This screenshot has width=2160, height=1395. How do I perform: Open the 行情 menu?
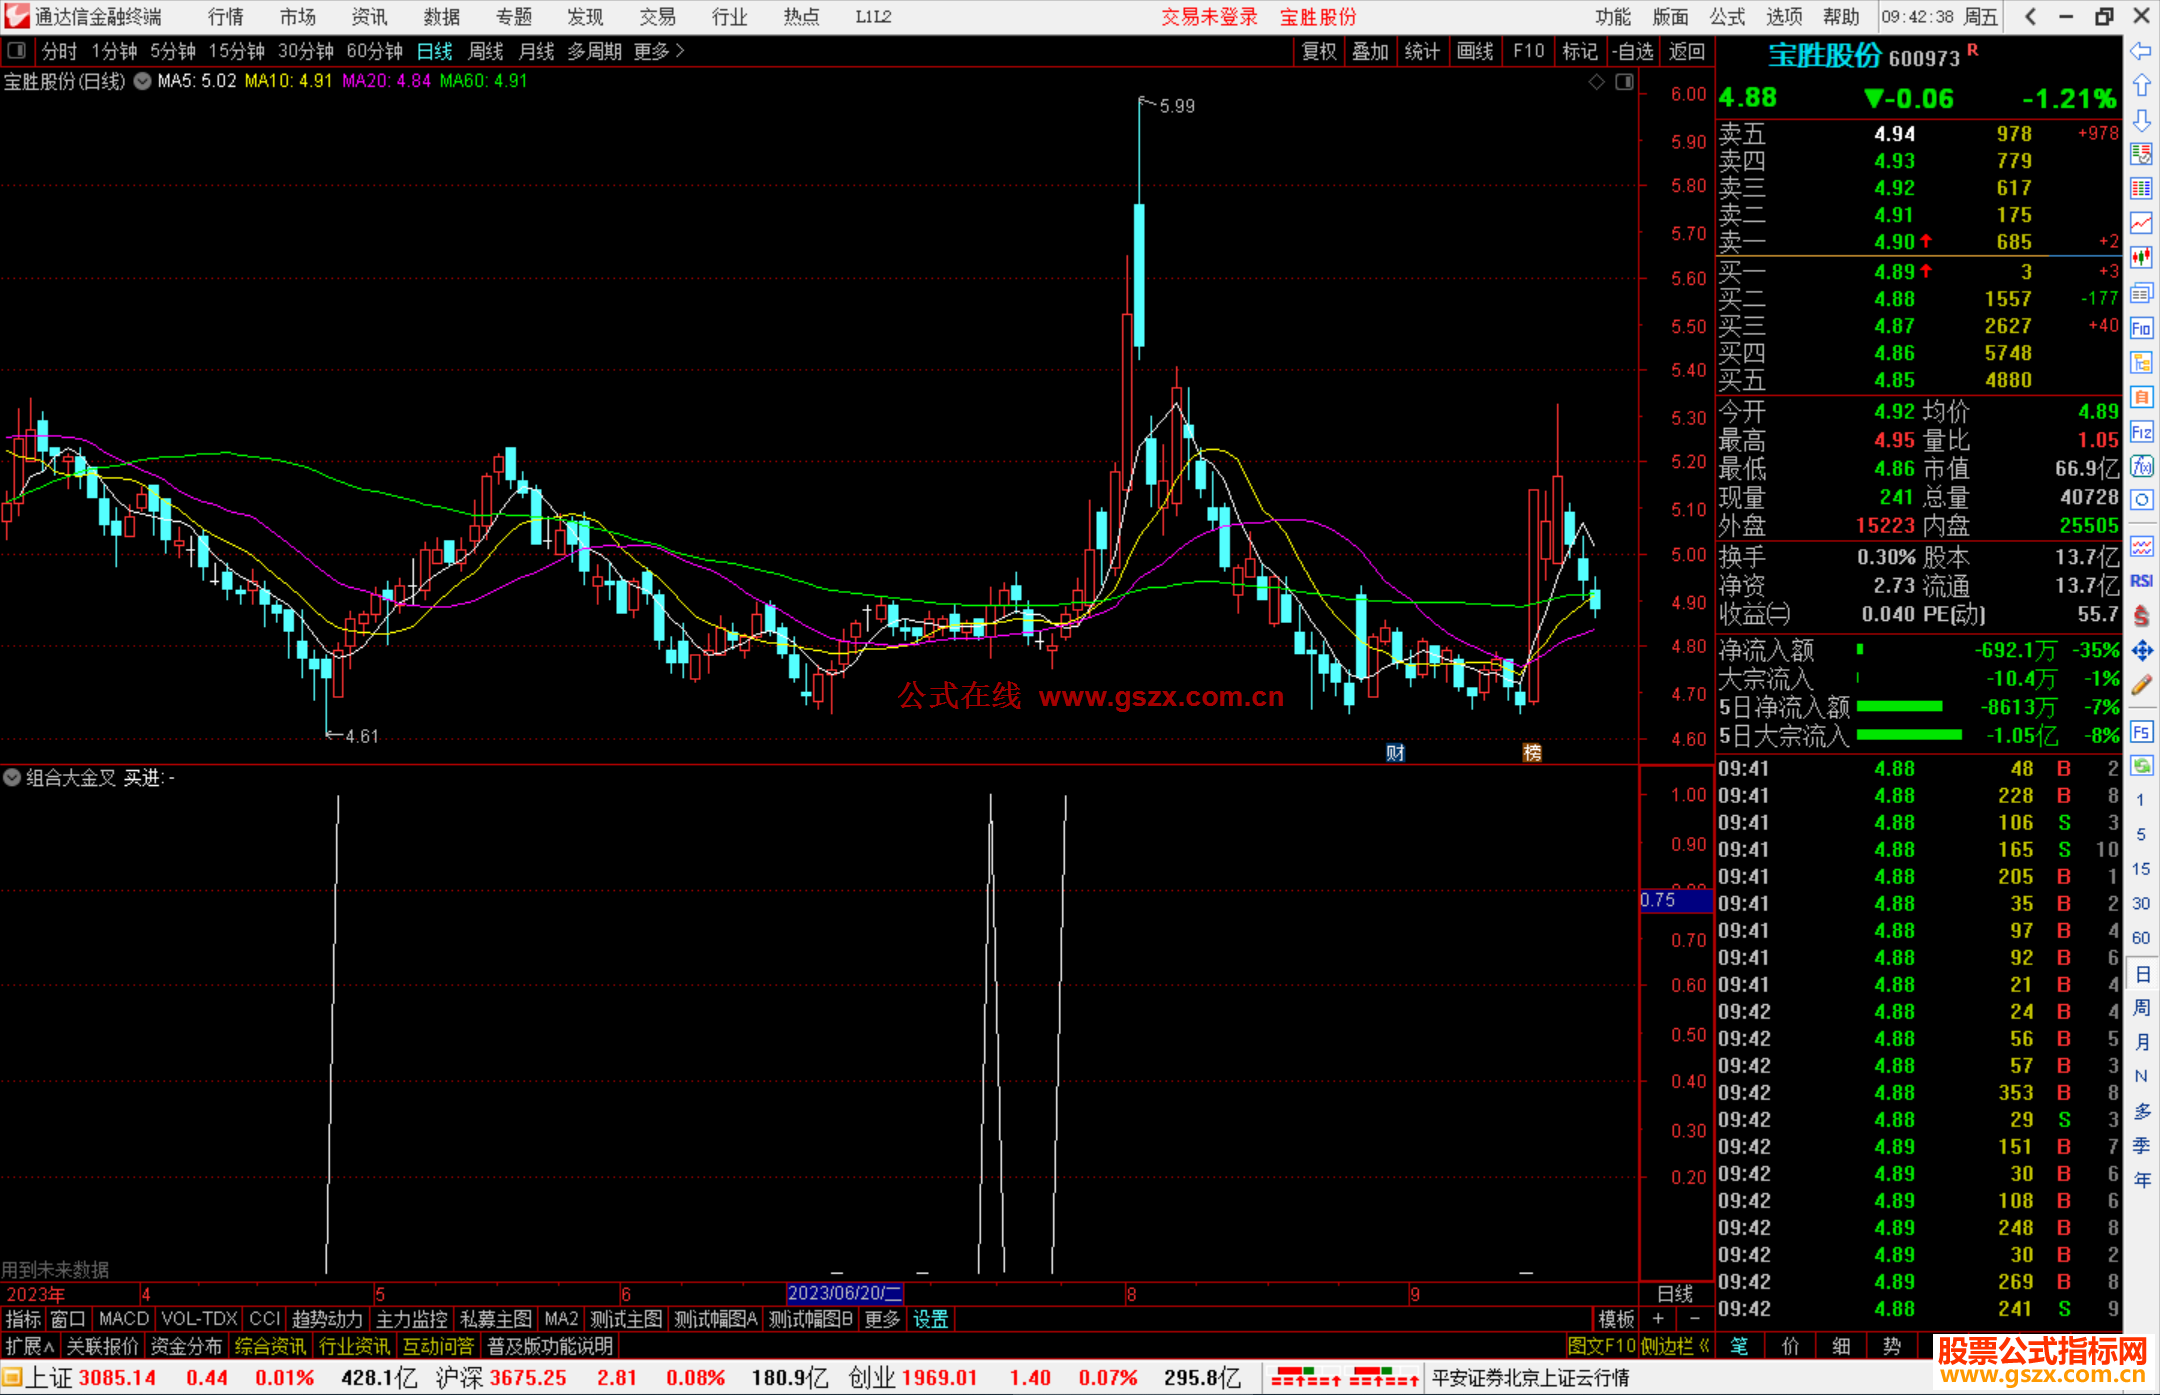click(226, 17)
